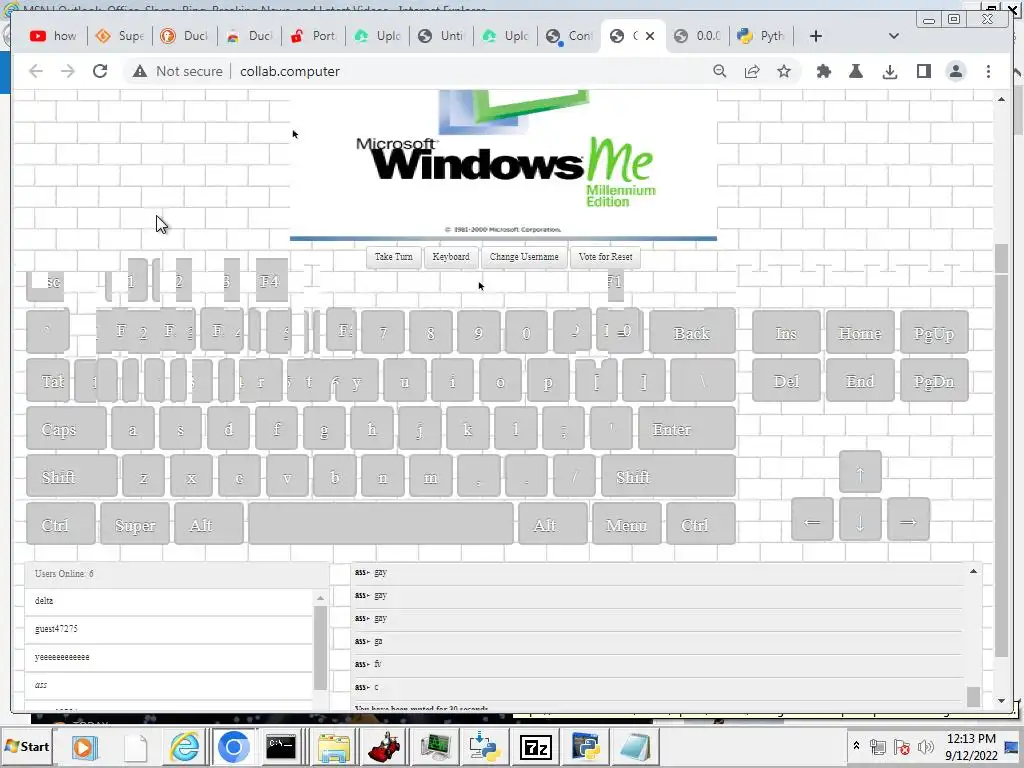Tap the virtual up arrow key

(x=860, y=472)
